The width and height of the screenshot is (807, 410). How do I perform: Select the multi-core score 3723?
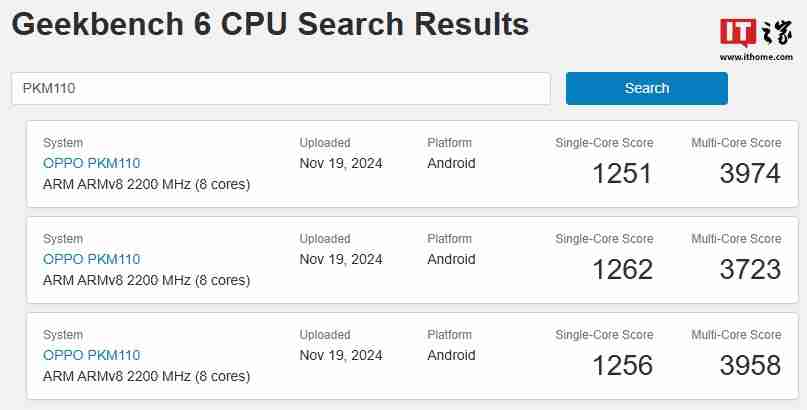coord(749,269)
